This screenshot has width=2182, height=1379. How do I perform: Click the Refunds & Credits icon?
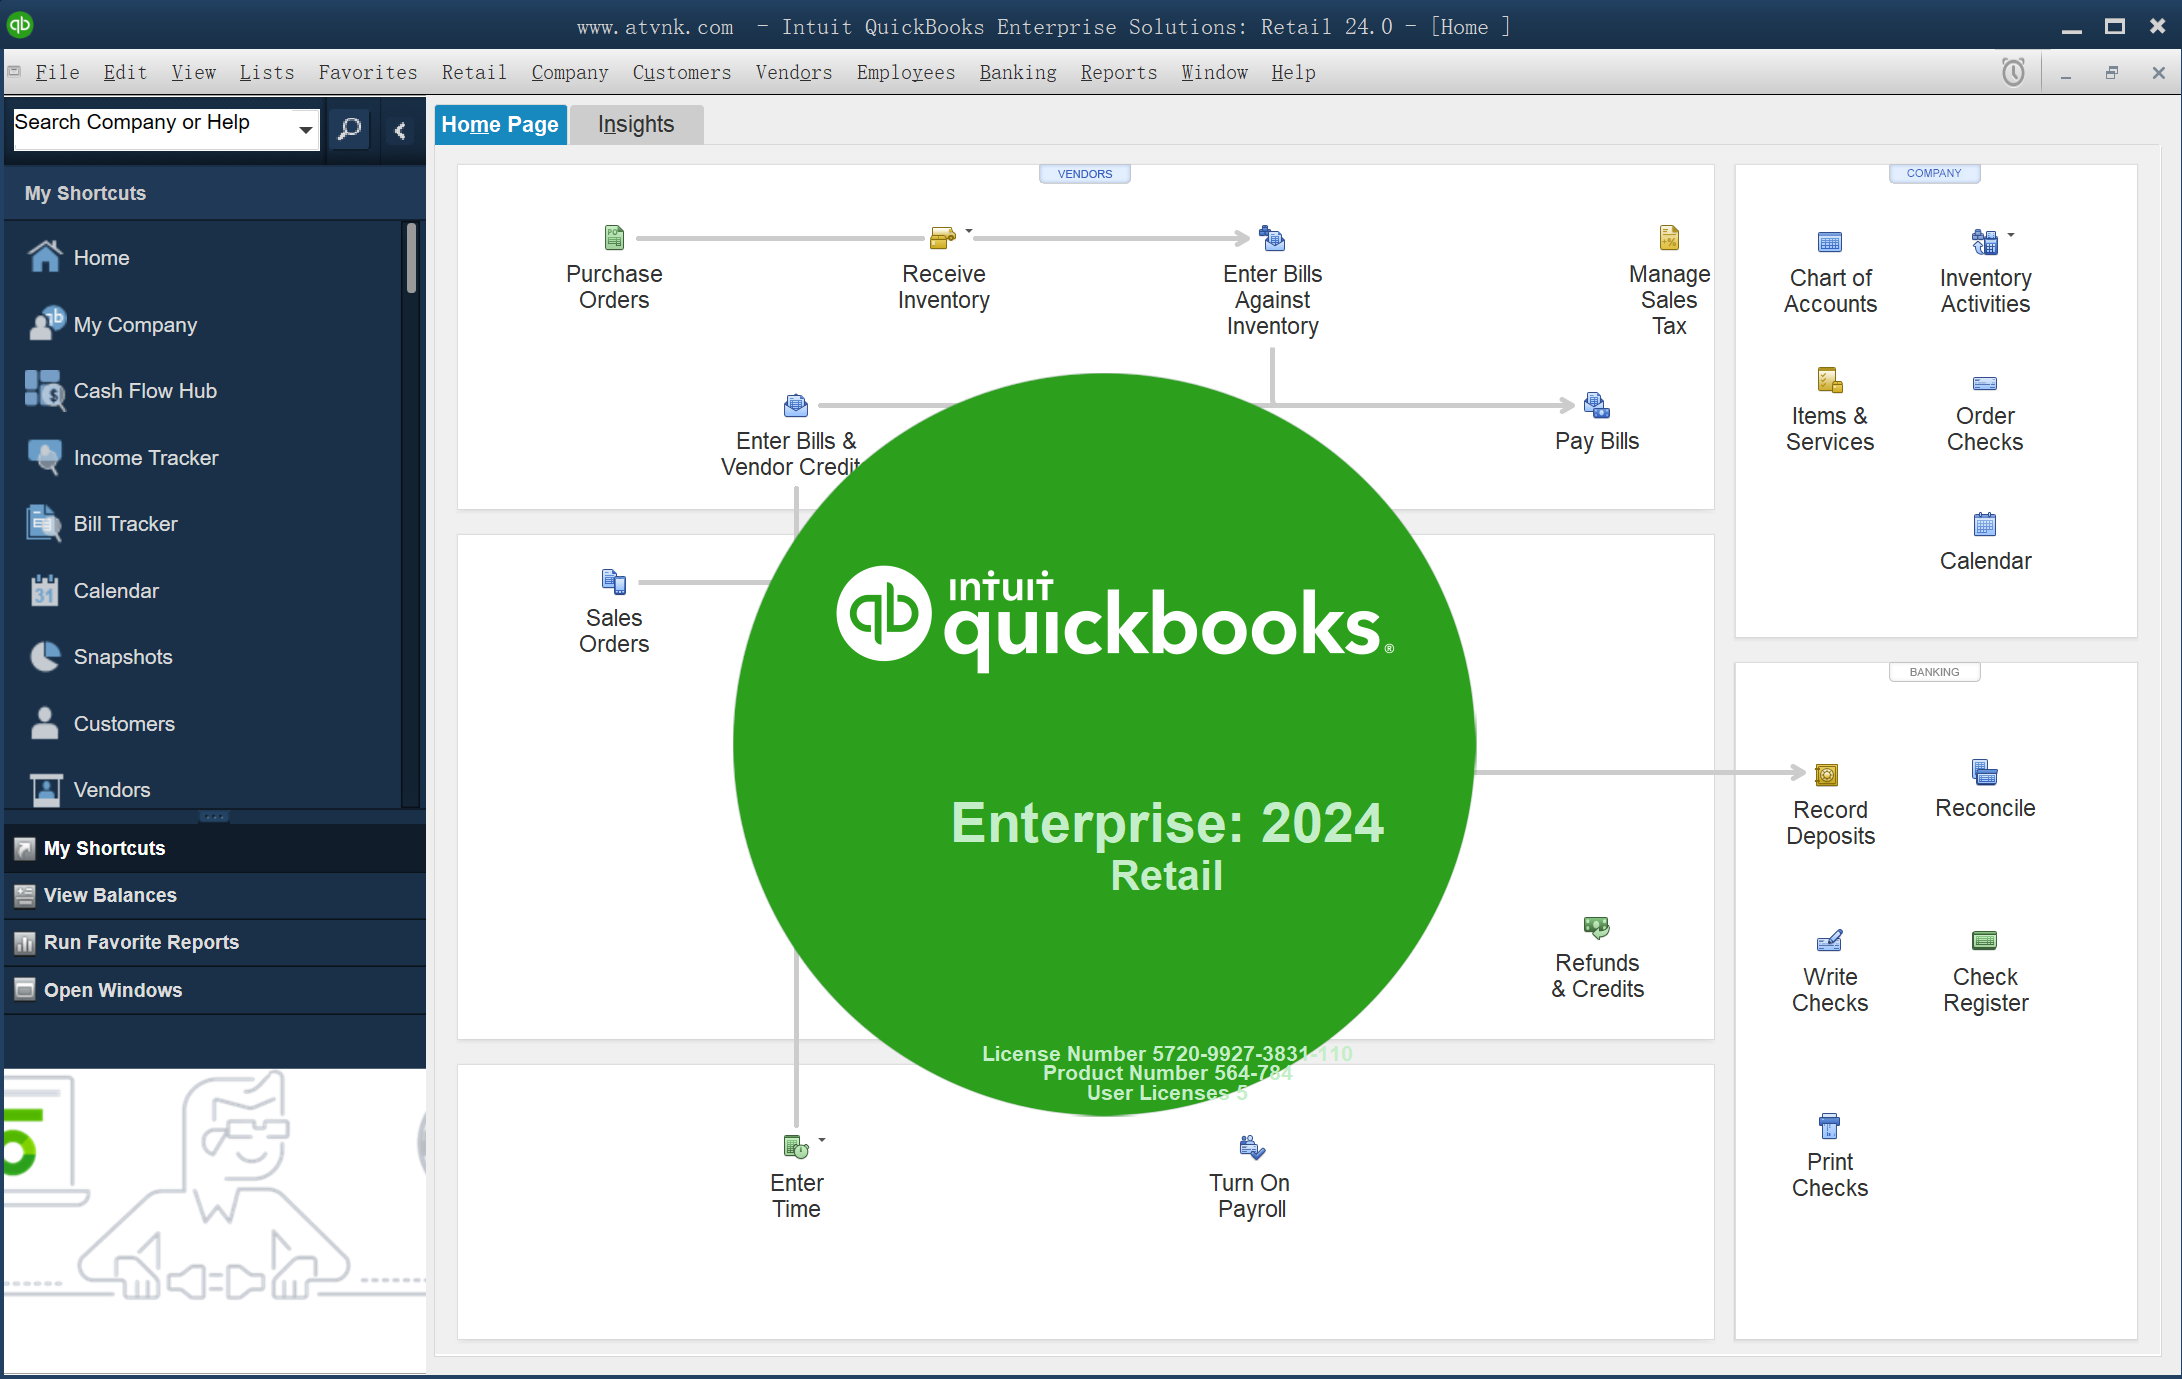[1597, 927]
